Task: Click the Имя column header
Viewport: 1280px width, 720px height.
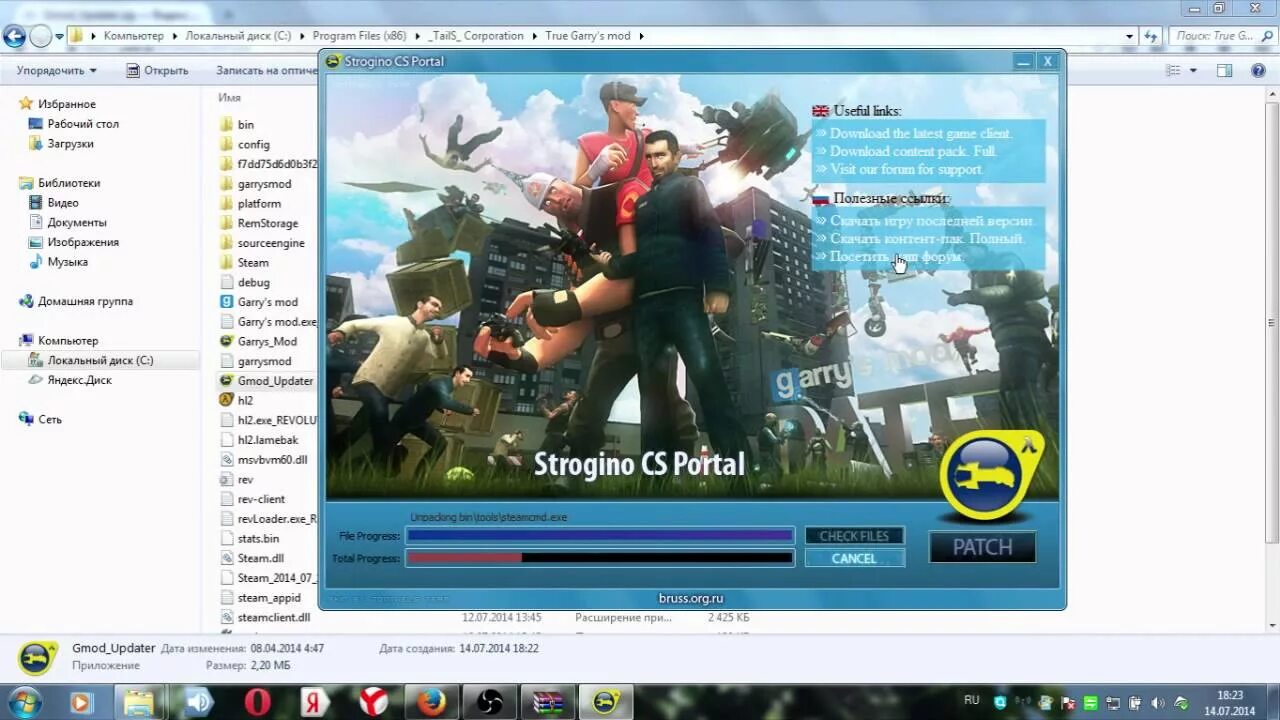Action: coord(230,98)
